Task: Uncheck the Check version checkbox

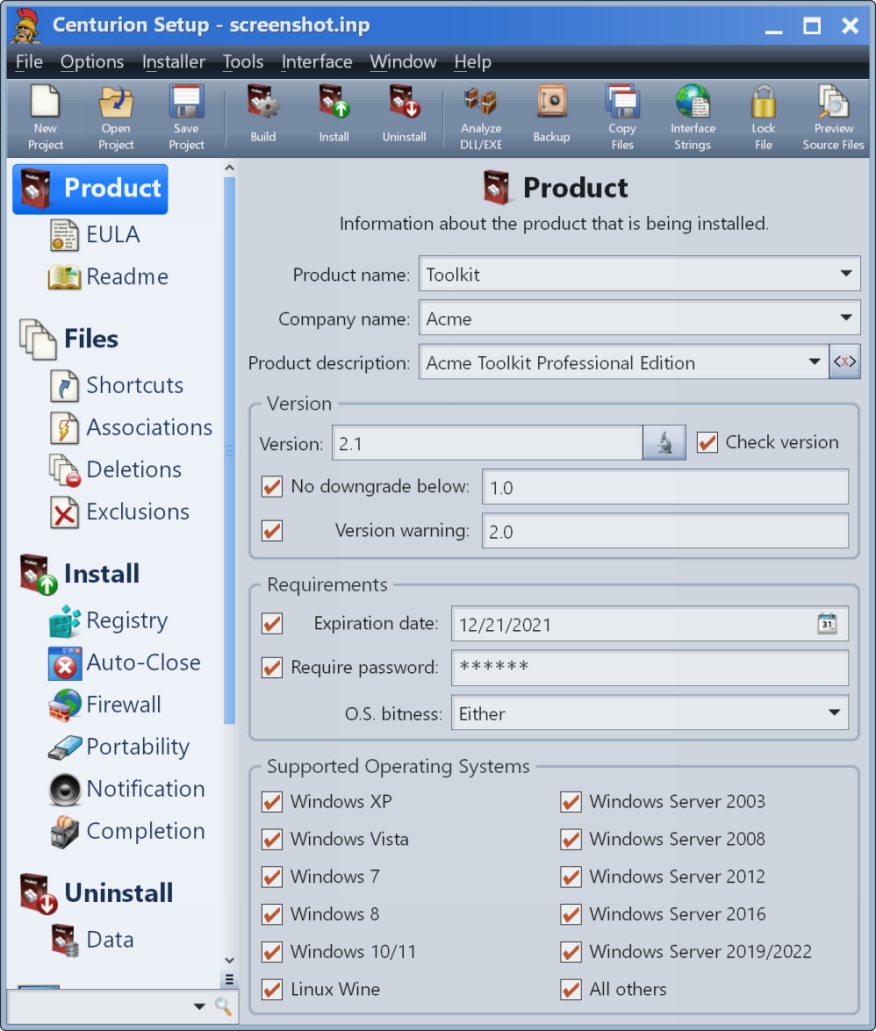Action: point(707,442)
